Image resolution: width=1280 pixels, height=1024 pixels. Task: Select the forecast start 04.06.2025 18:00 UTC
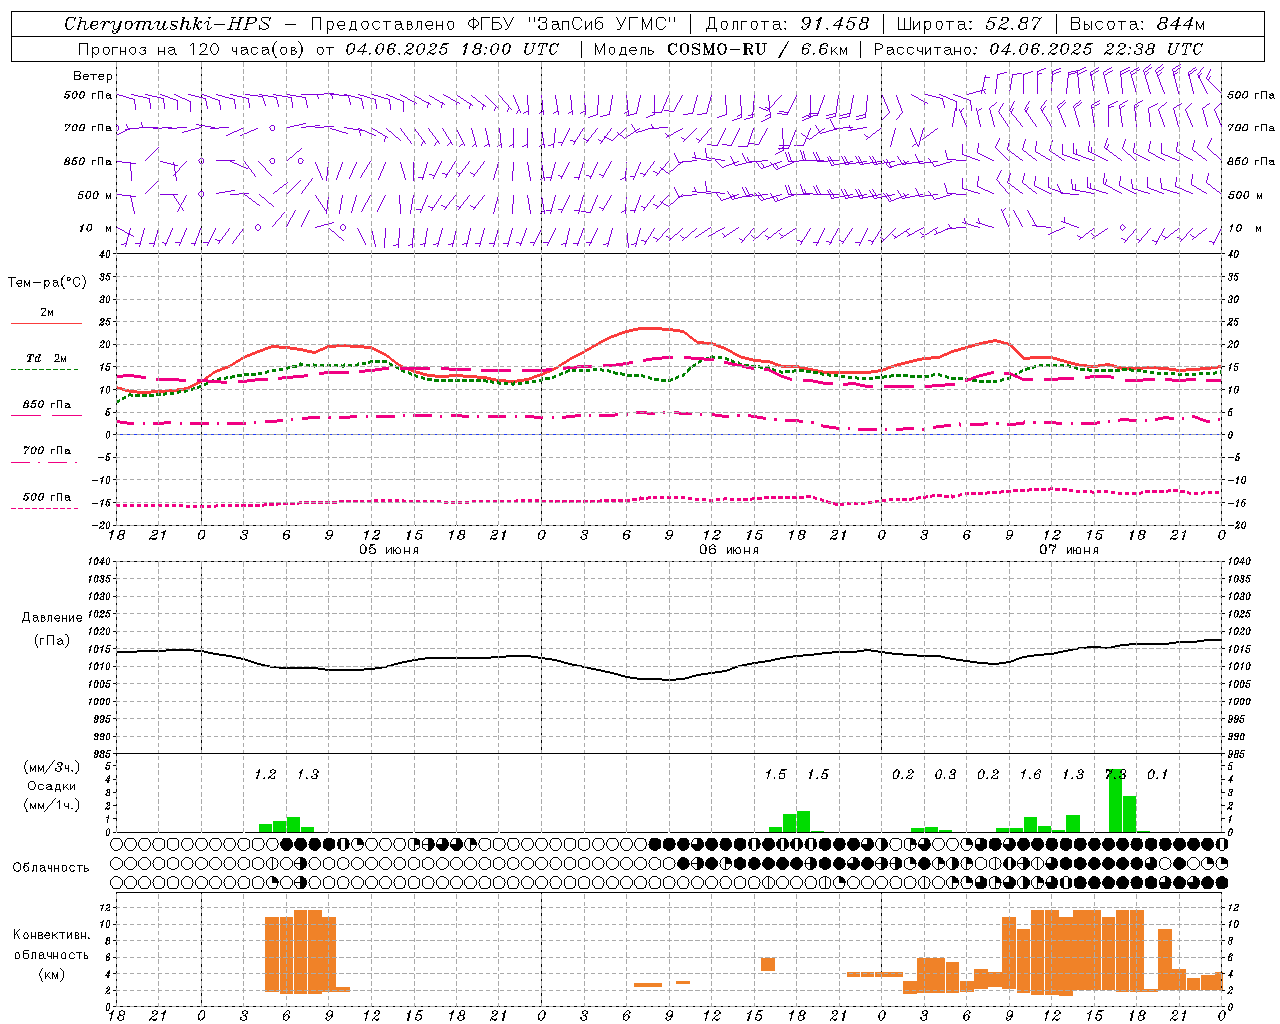[452, 48]
